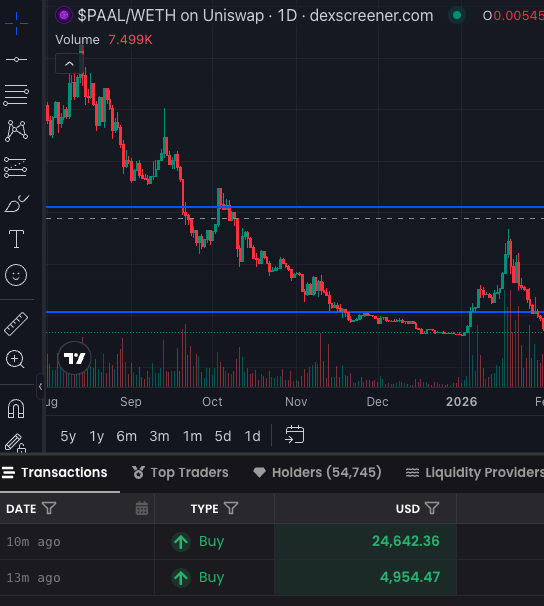Open the forecasting and measurement tools
This screenshot has width=544, height=606.
16,167
